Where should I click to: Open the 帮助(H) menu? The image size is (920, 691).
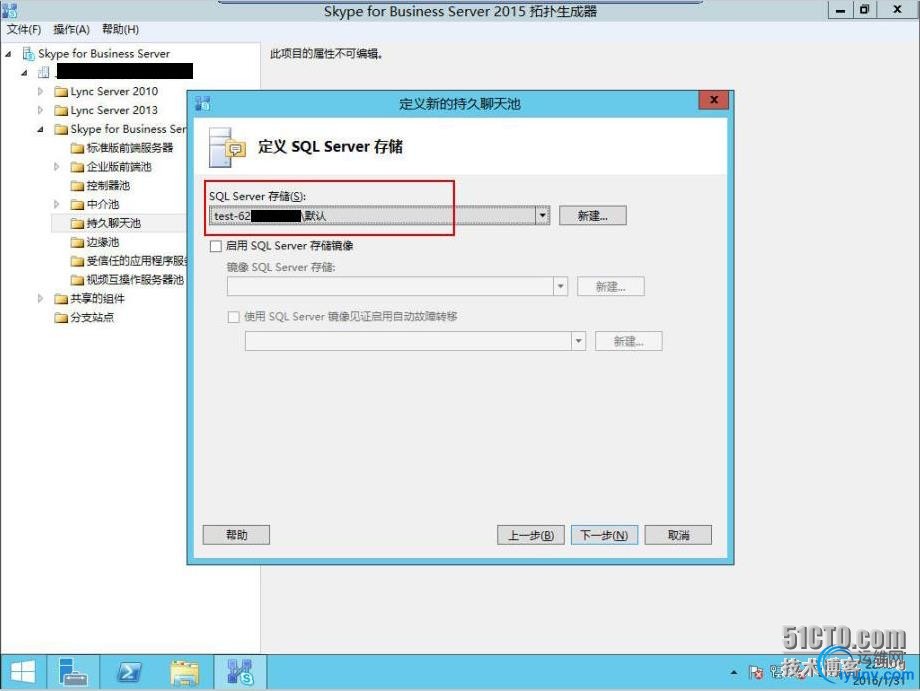pos(120,29)
